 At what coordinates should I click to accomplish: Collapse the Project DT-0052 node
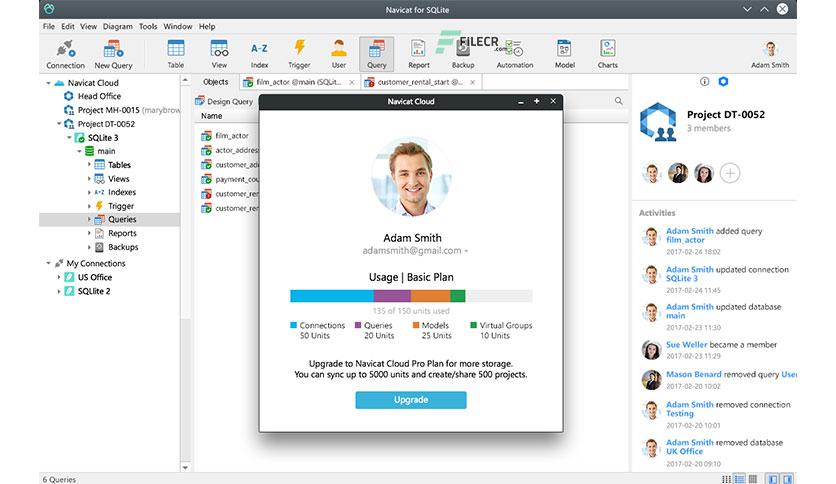pos(59,124)
